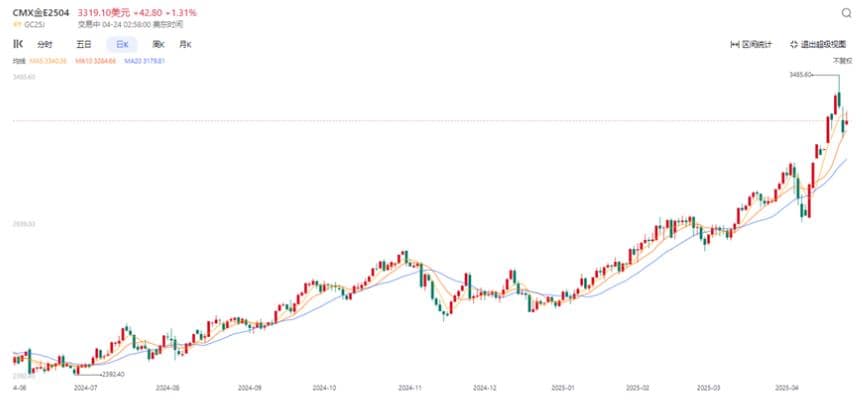The image size is (862, 408).
Task: Toggle the MA5 moving average line
Action: (x=47, y=61)
